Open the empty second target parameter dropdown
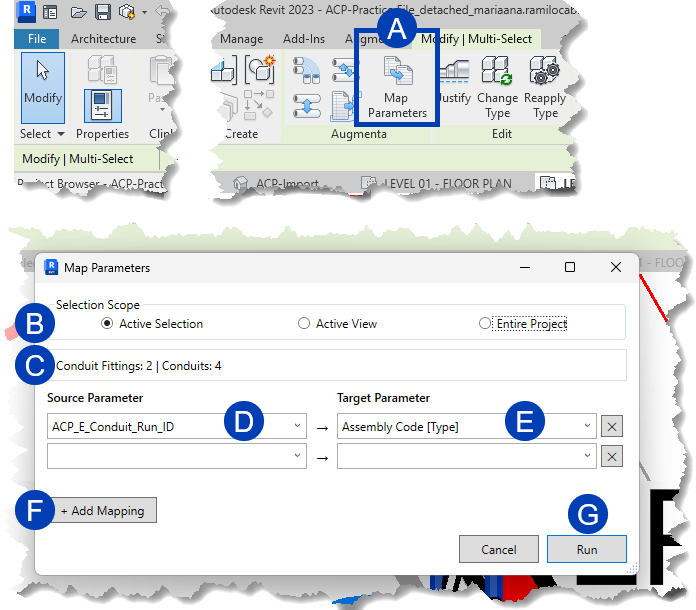 tap(467, 456)
